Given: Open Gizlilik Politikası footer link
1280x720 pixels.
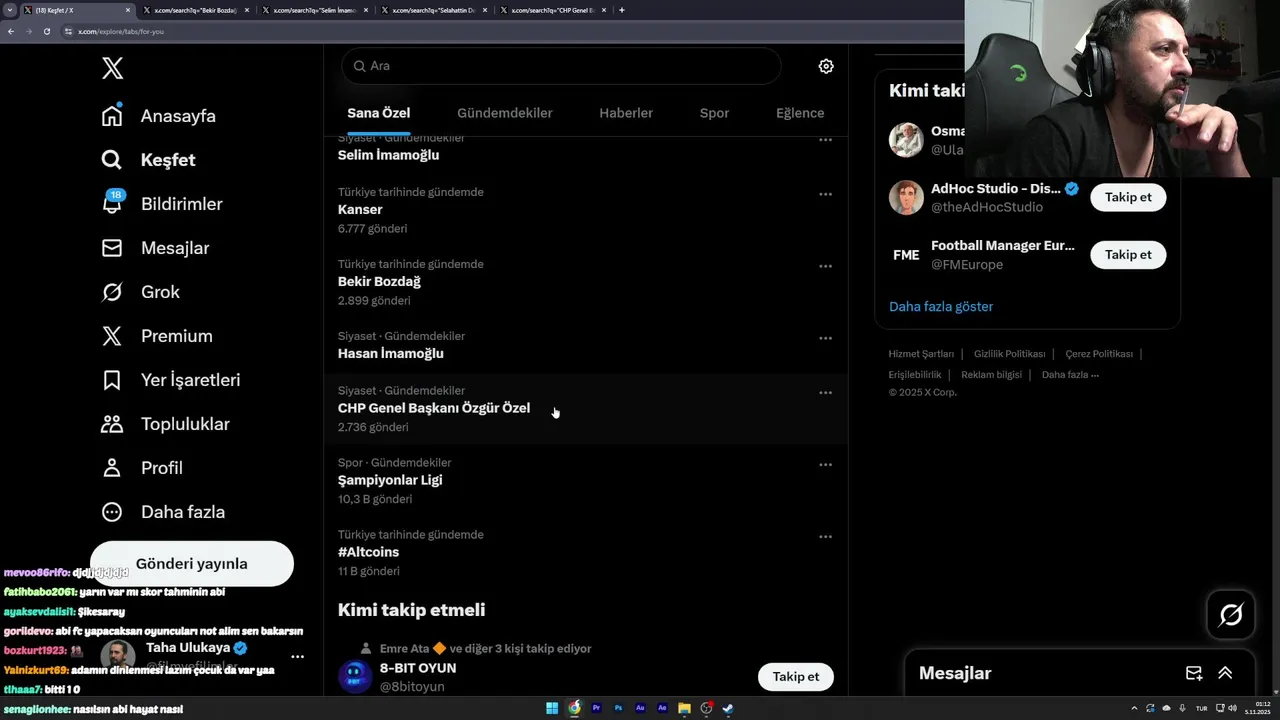Looking at the screenshot, I should (1009, 354).
